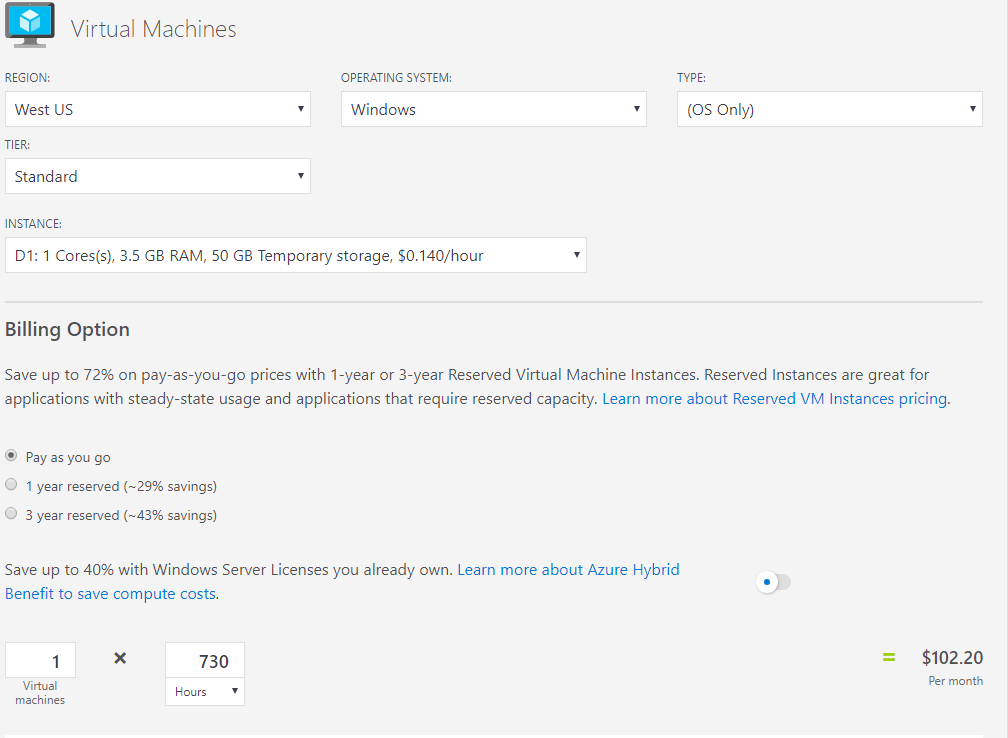Screen dimensions: 1008x738
Task: Click the Virtual Machines monitor icon
Action: point(30,25)
